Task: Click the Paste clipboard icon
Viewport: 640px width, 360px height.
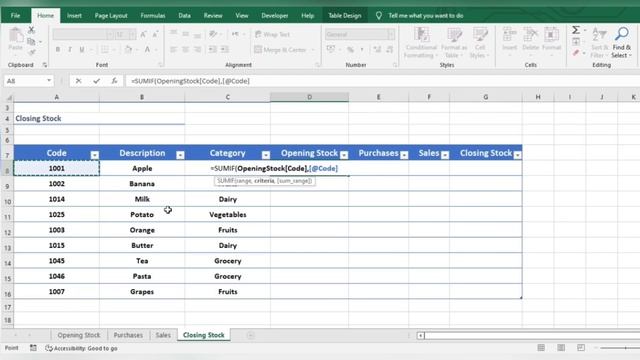Action: 16,36
